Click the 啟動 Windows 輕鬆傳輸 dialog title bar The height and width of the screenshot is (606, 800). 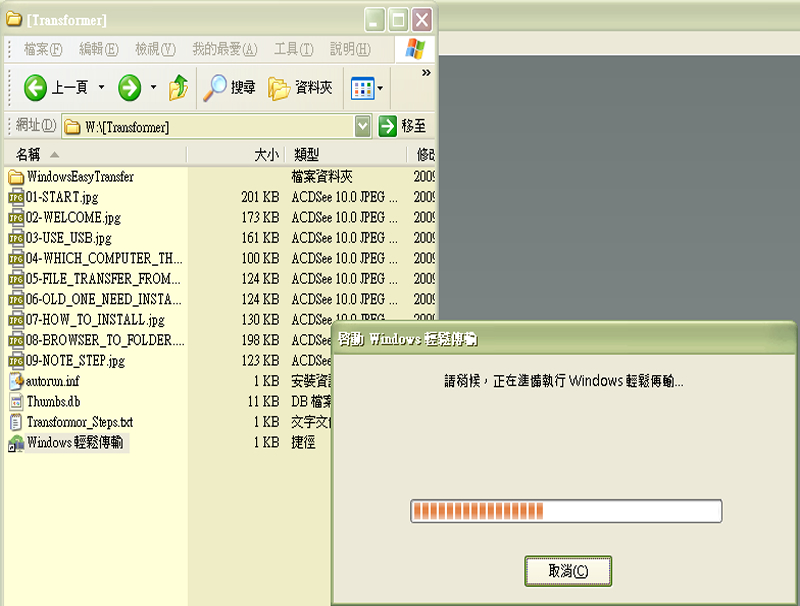563,339
